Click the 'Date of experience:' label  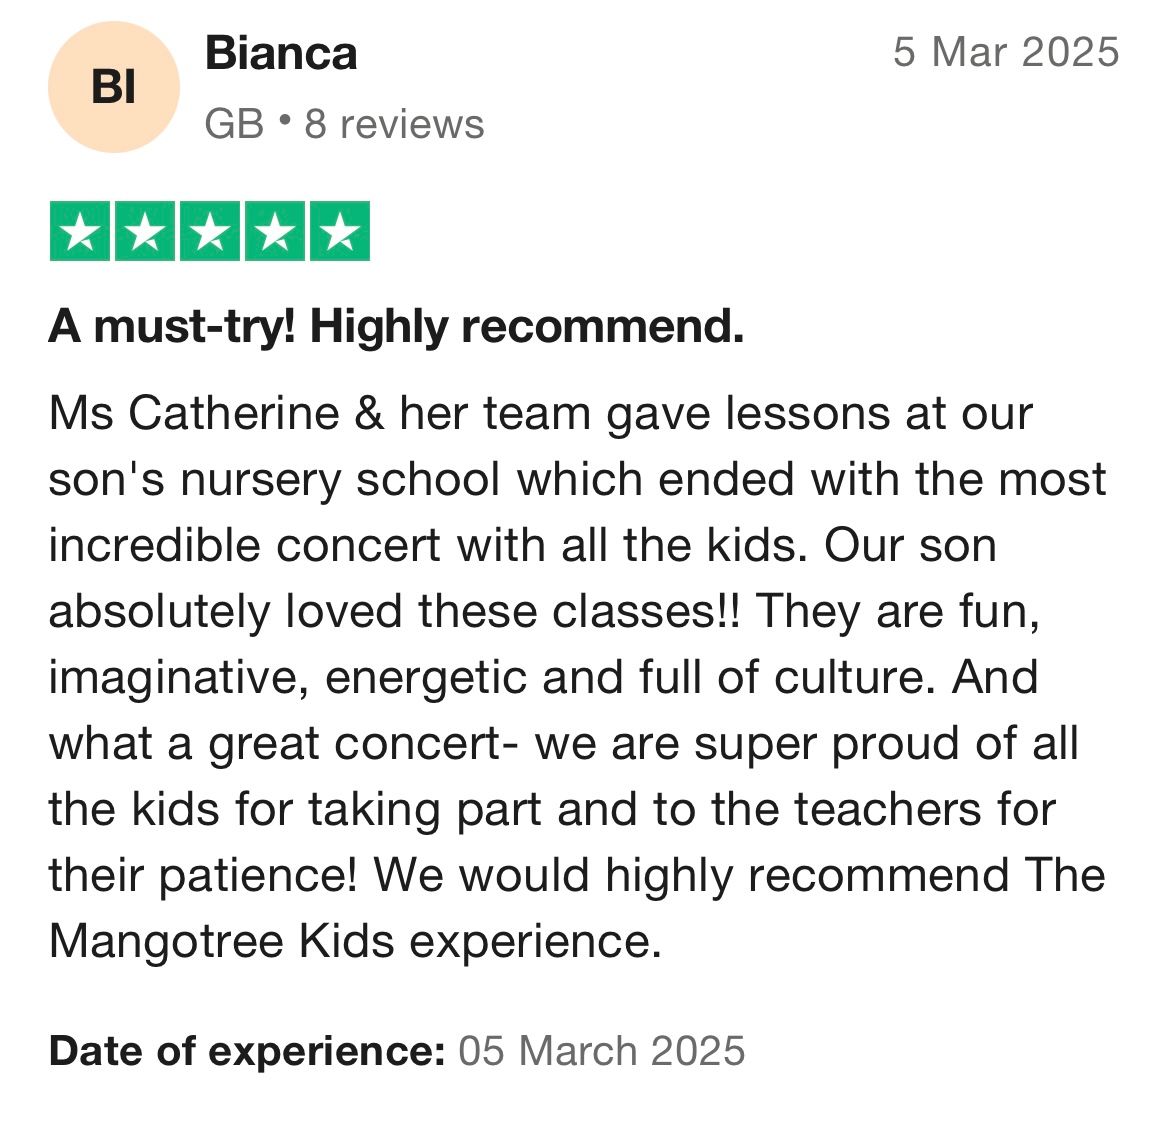pyautogui.click(x=247, y=1051)
